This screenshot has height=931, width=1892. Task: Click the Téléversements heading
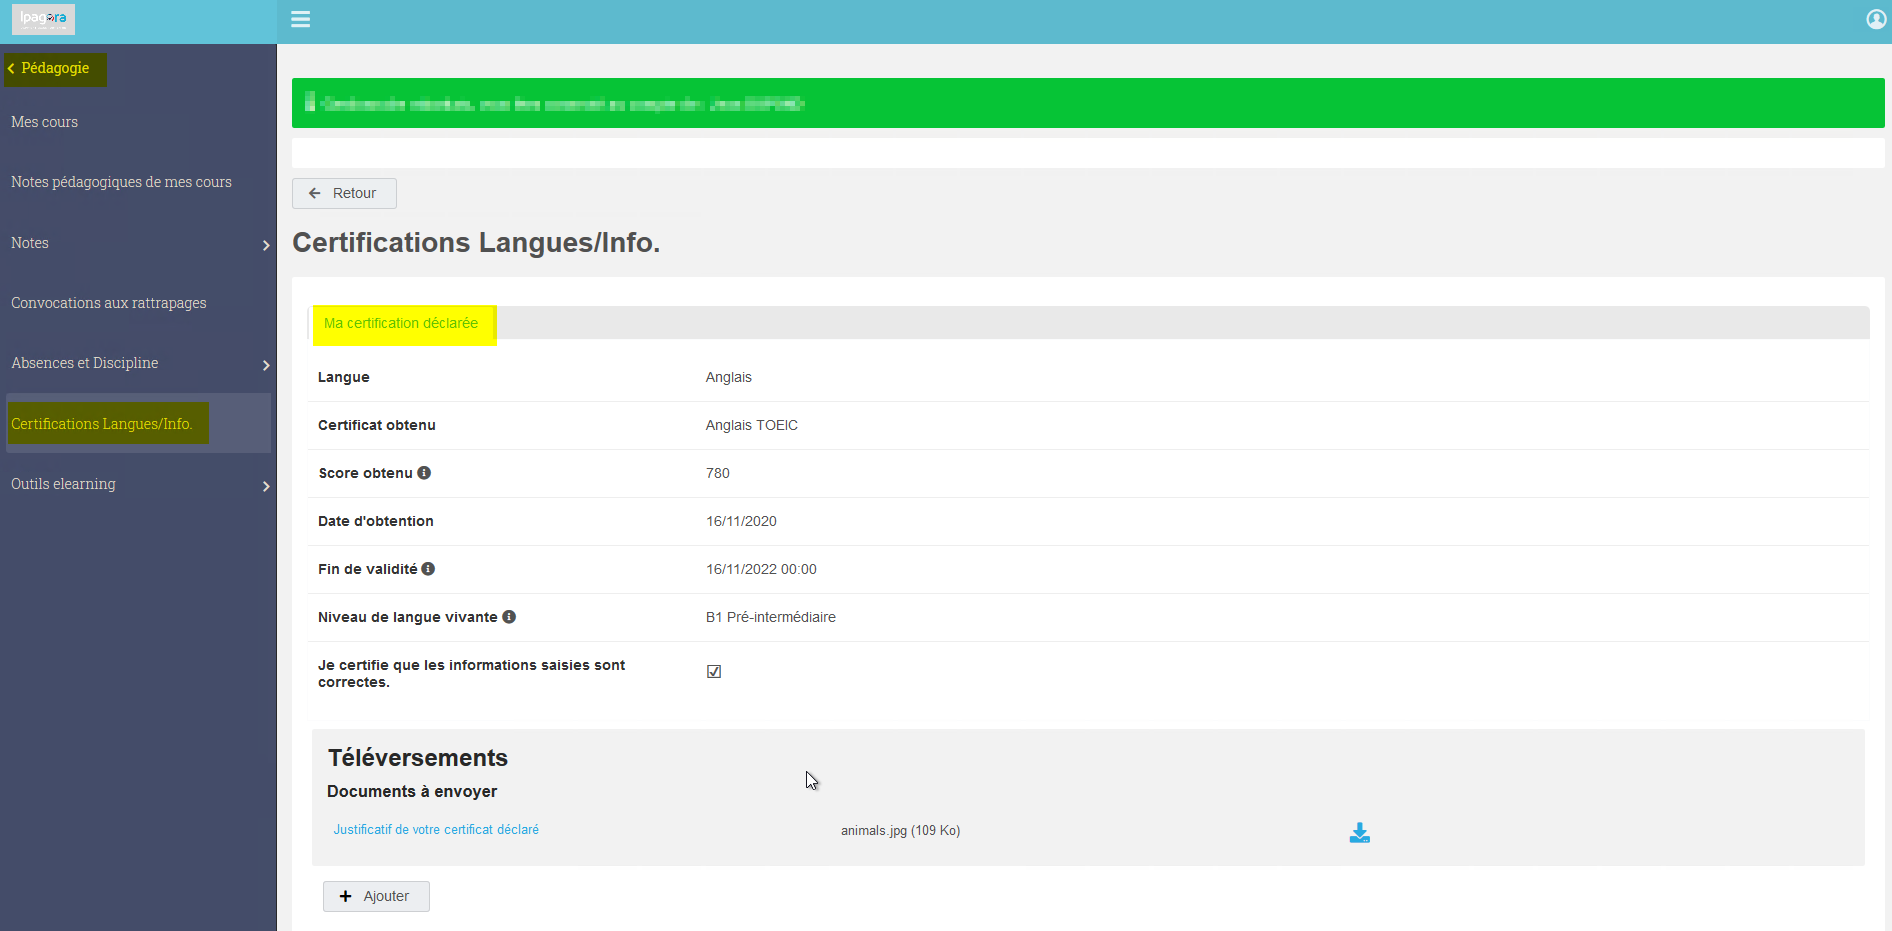tap(418, 758)
